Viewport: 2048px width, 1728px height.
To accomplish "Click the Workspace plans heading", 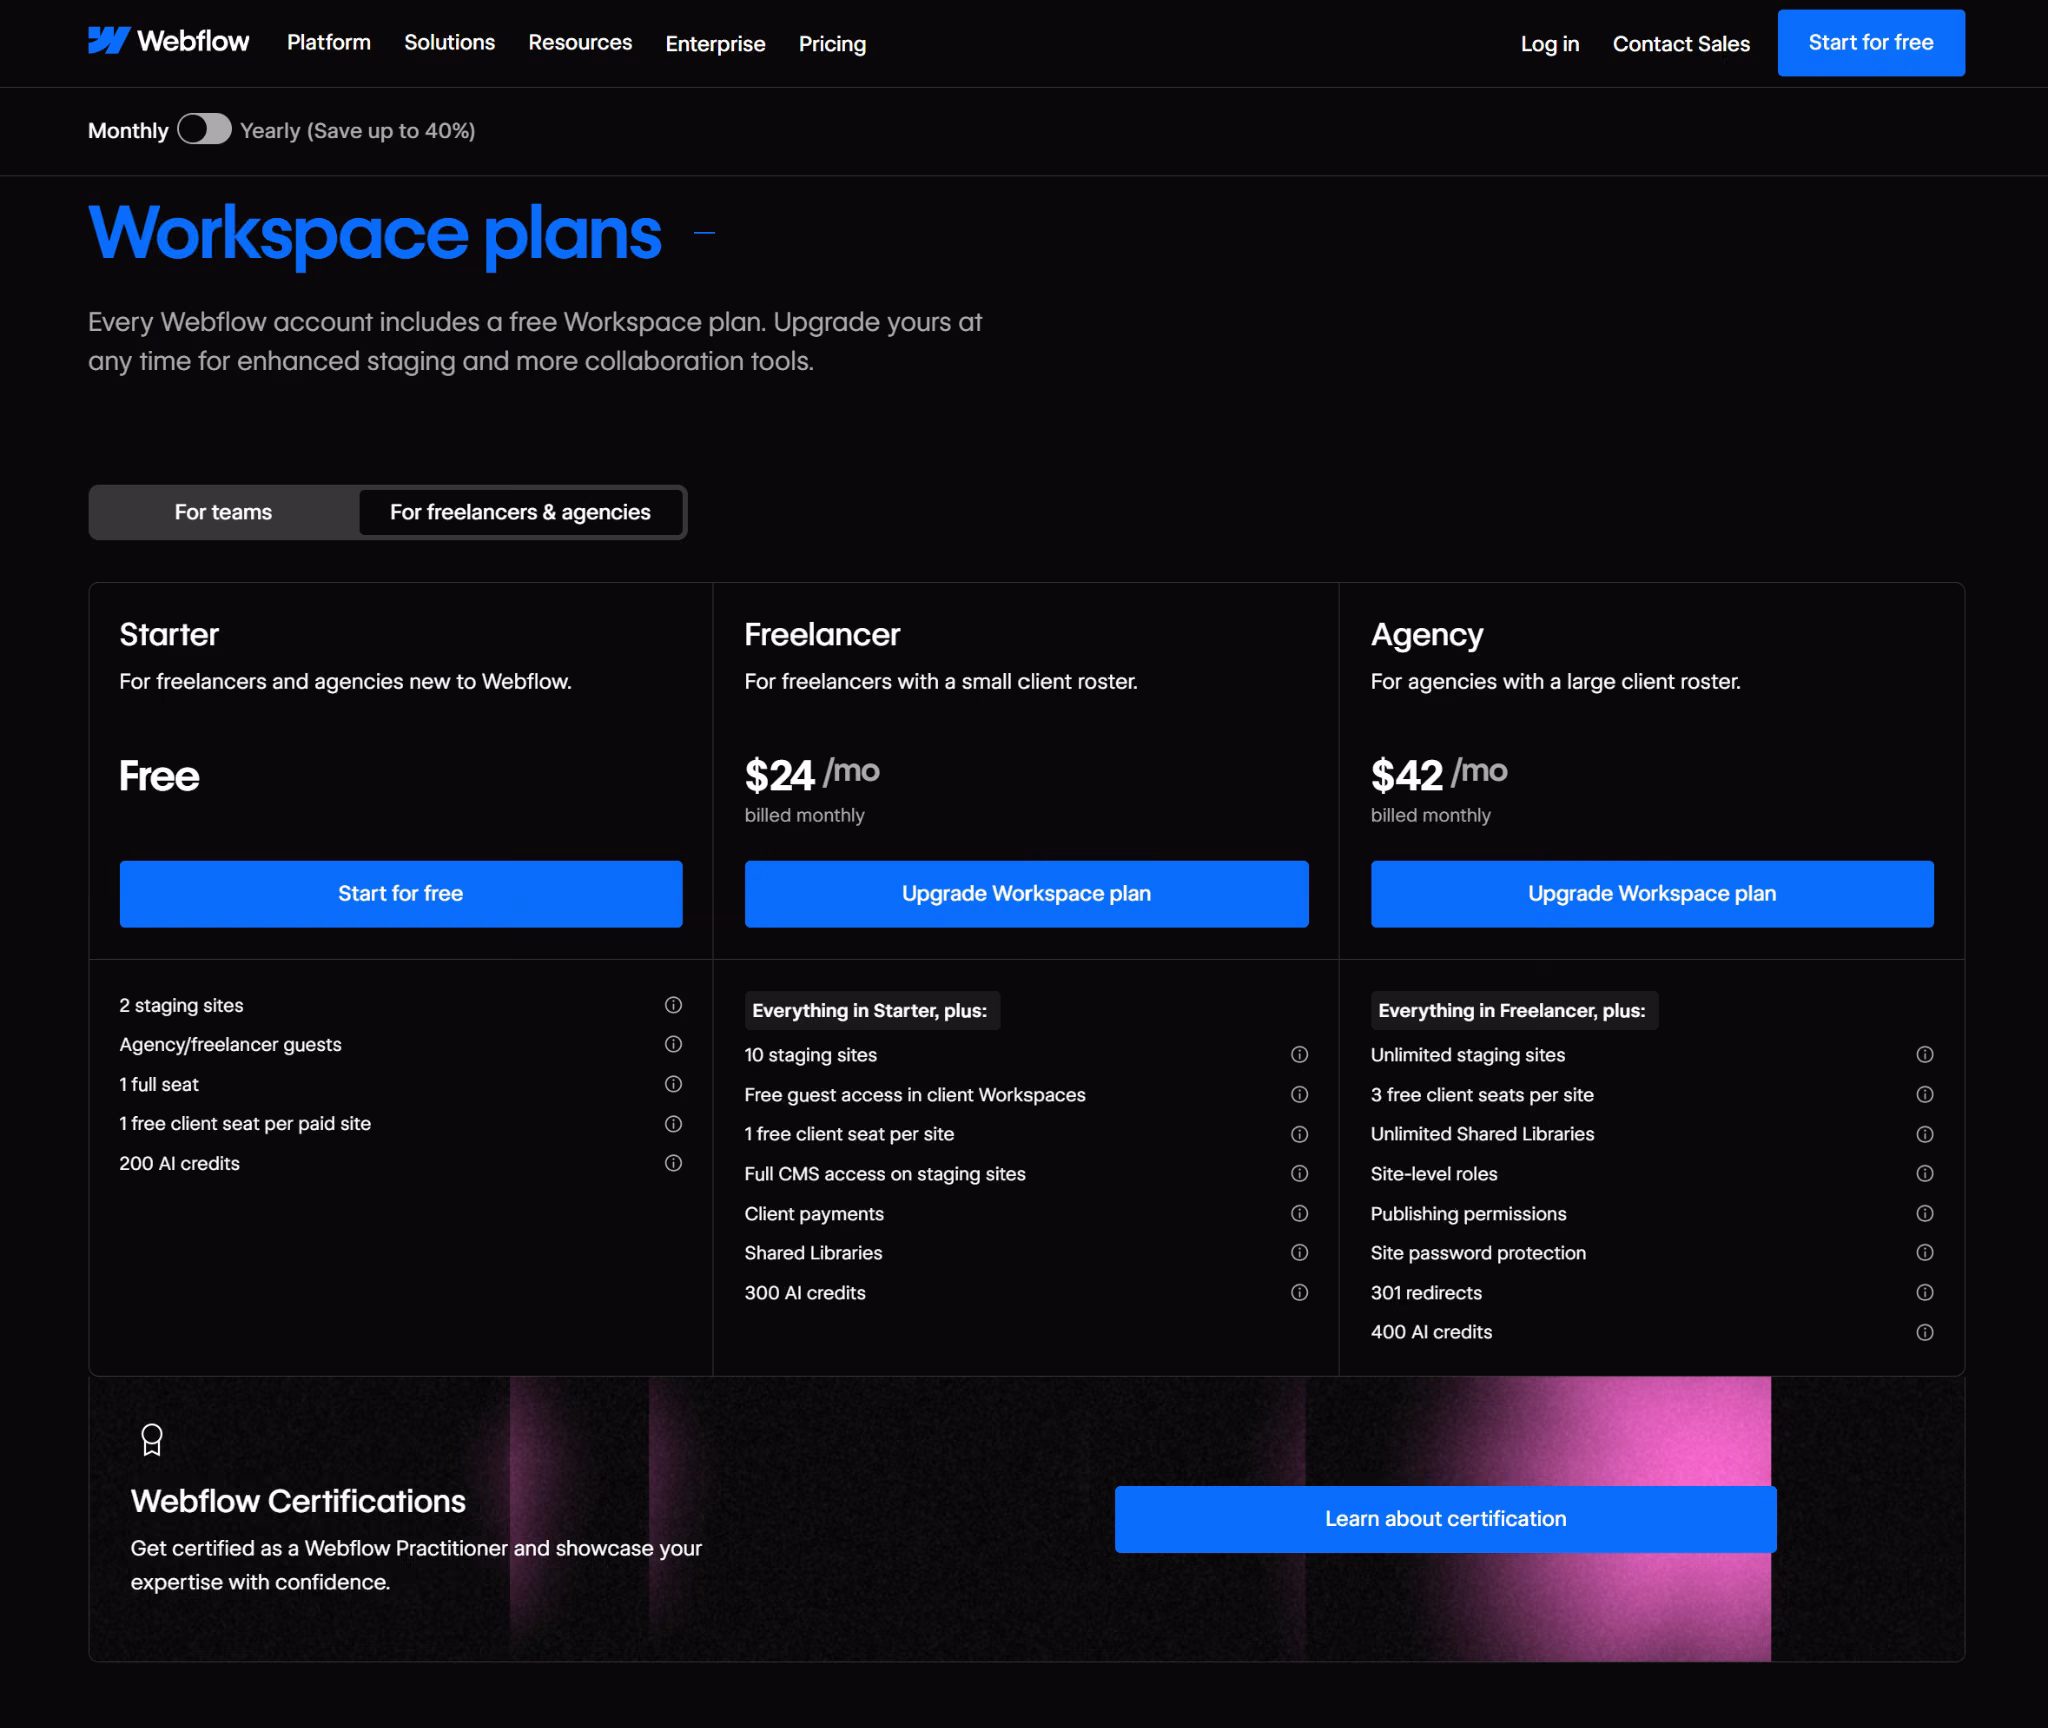I will (x=375, y=234).
